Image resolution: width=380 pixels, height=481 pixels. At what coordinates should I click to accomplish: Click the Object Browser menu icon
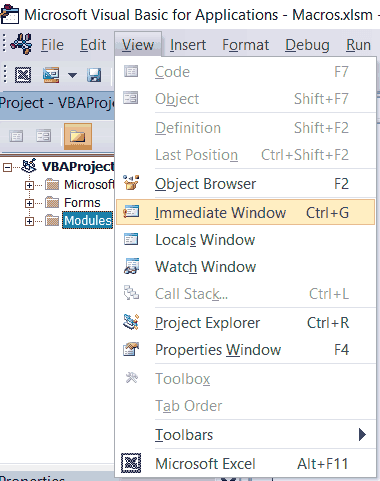coord(131,183)
